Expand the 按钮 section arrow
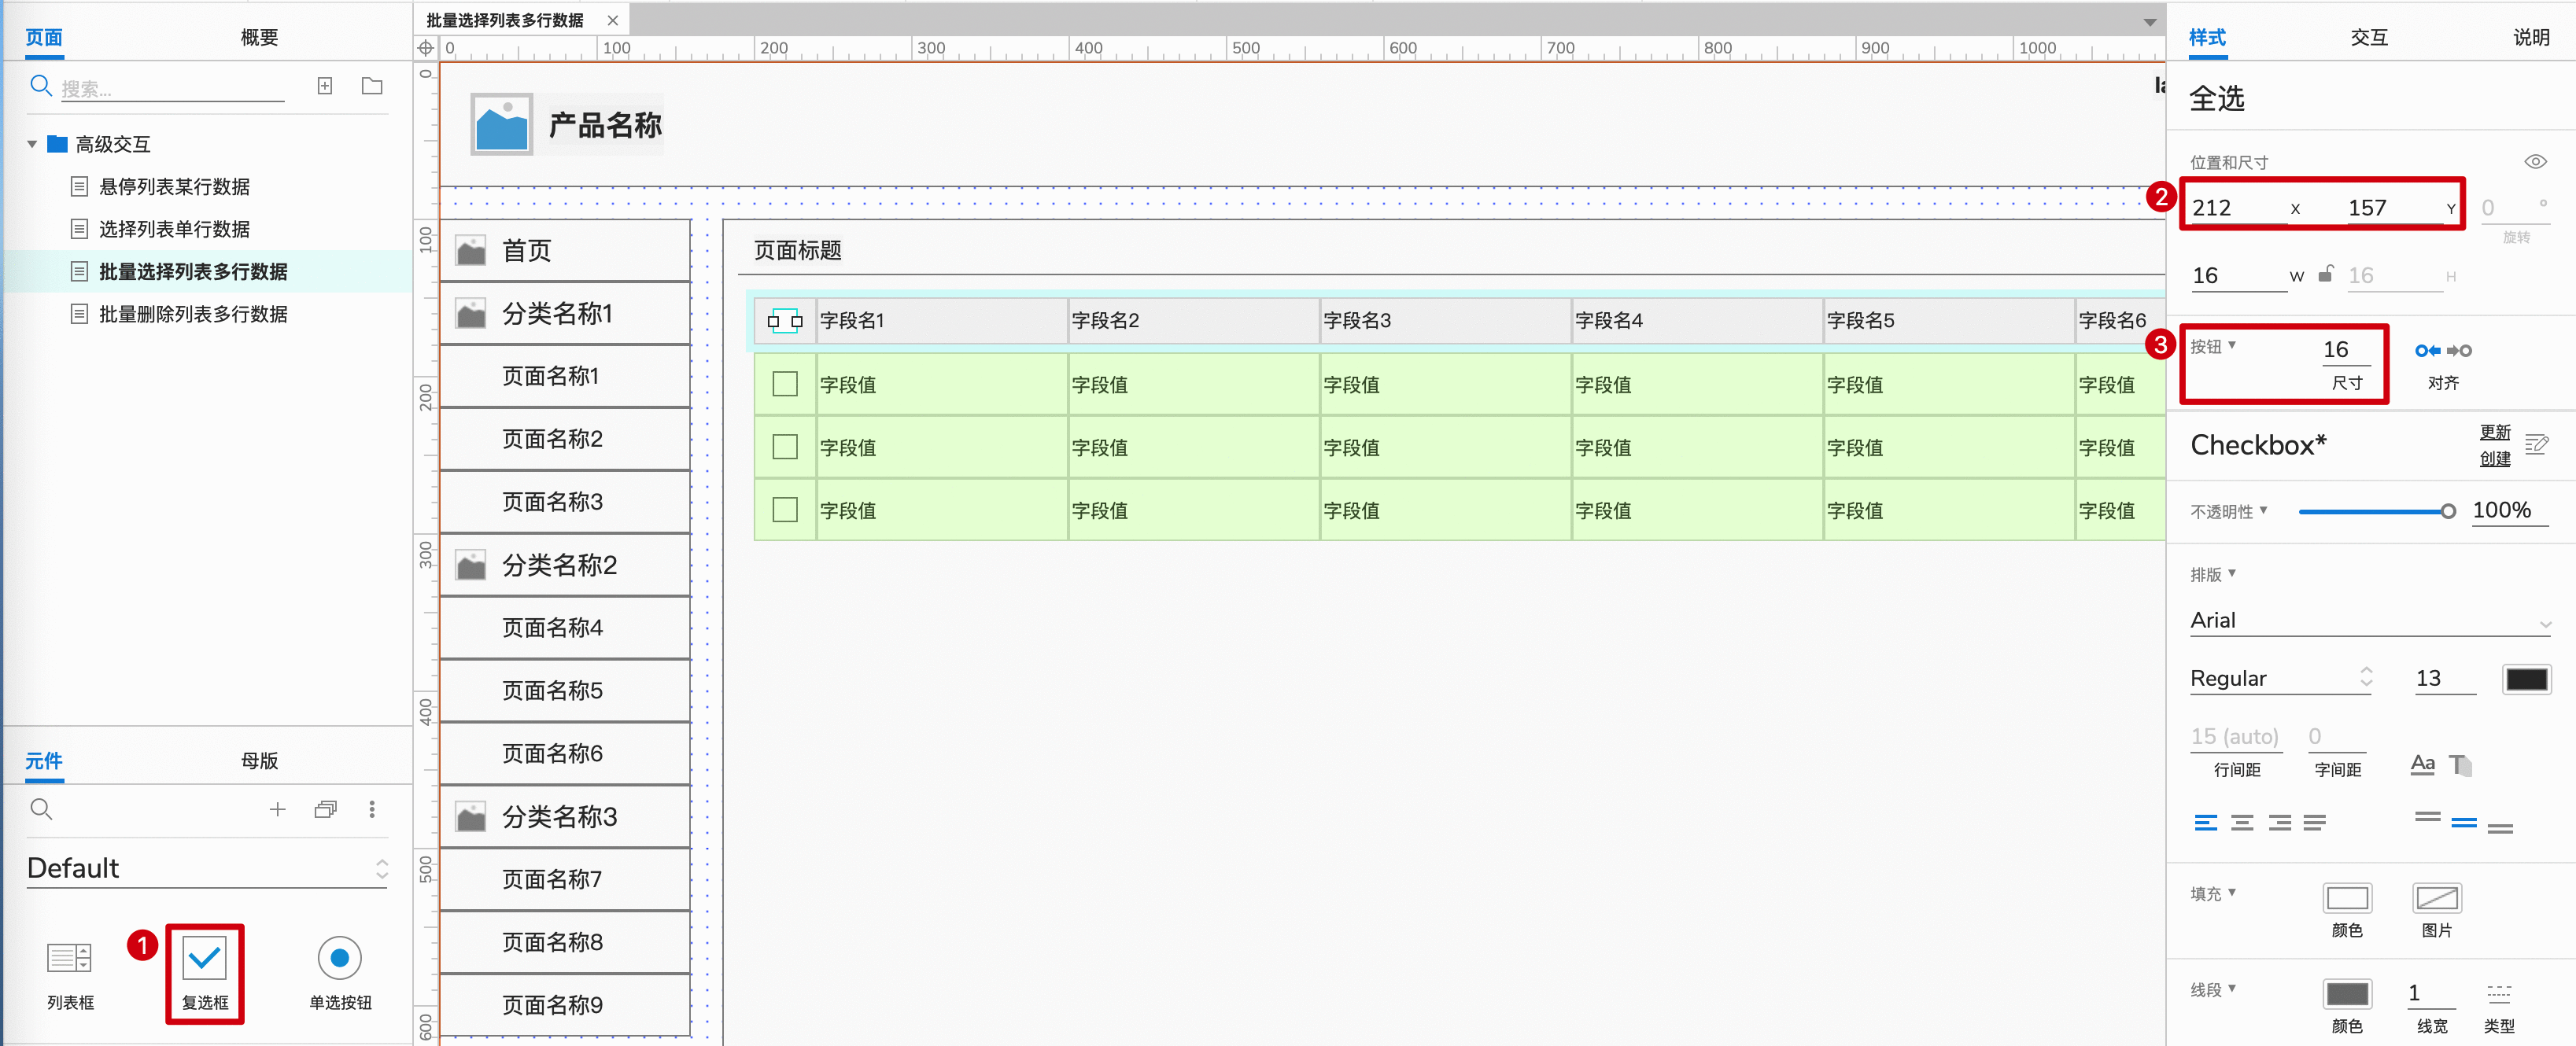The height and width of the screenshot is (1046, 2576). (2232, 346)
